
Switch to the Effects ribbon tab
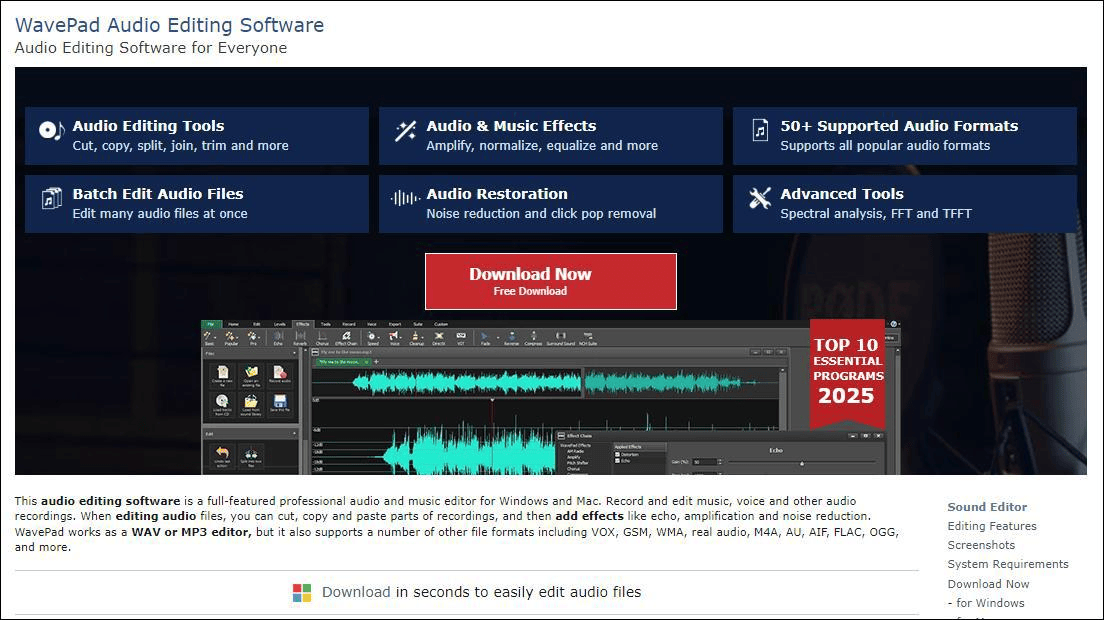(x=302, y=324)
